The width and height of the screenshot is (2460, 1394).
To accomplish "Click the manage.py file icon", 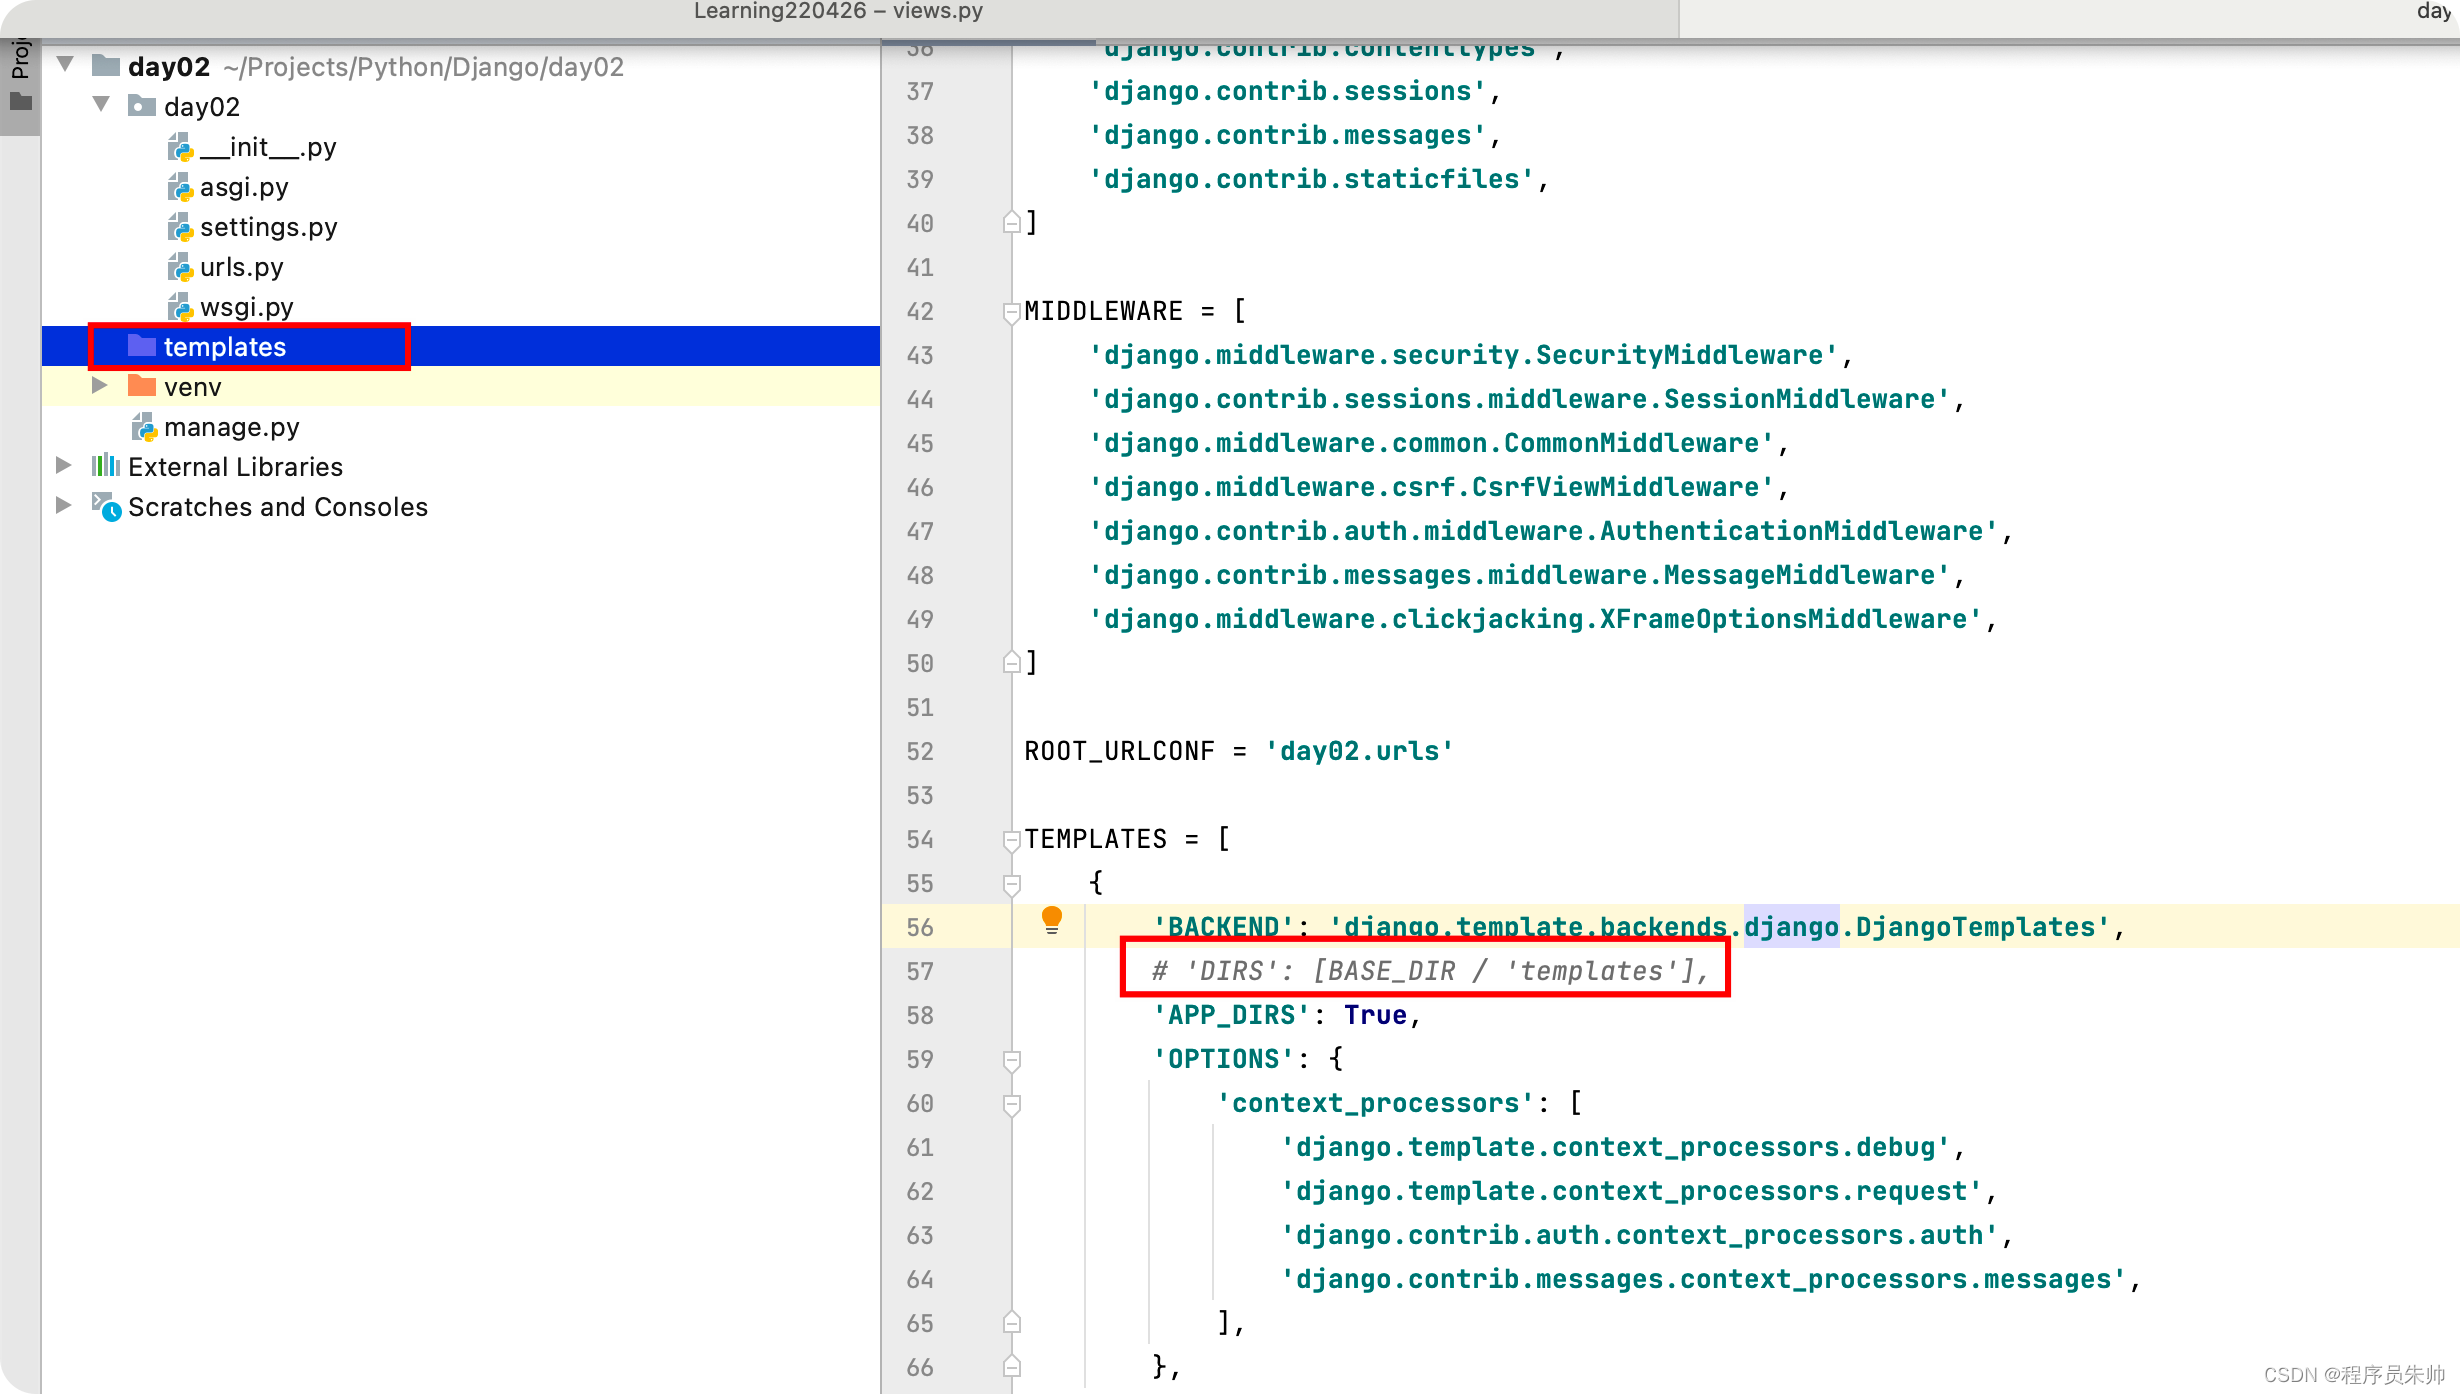I will point(144,428).
